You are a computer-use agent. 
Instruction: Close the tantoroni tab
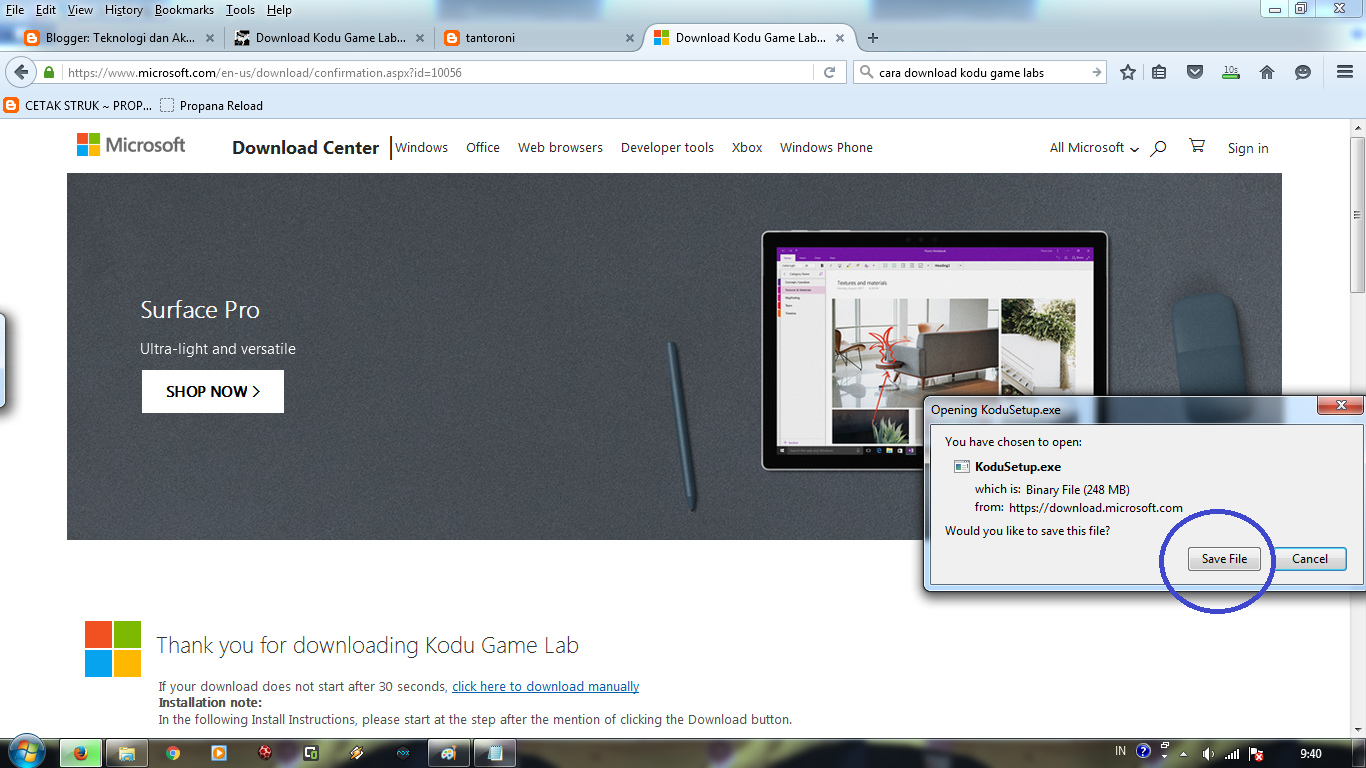tap(629, 38)
